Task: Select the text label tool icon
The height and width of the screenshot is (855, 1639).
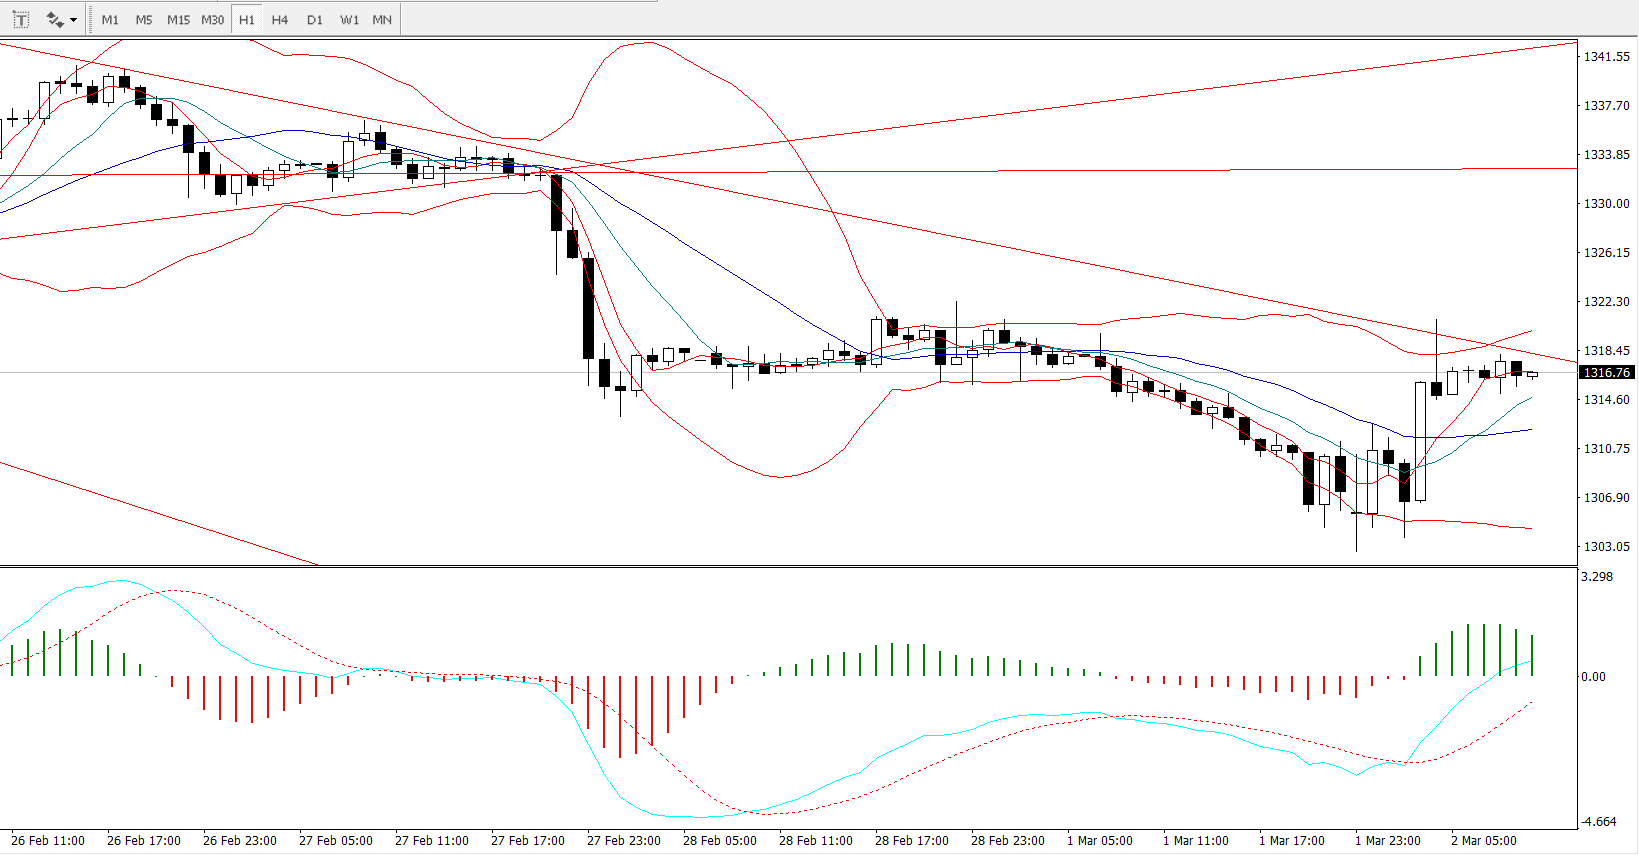Action: click(20, 19)
